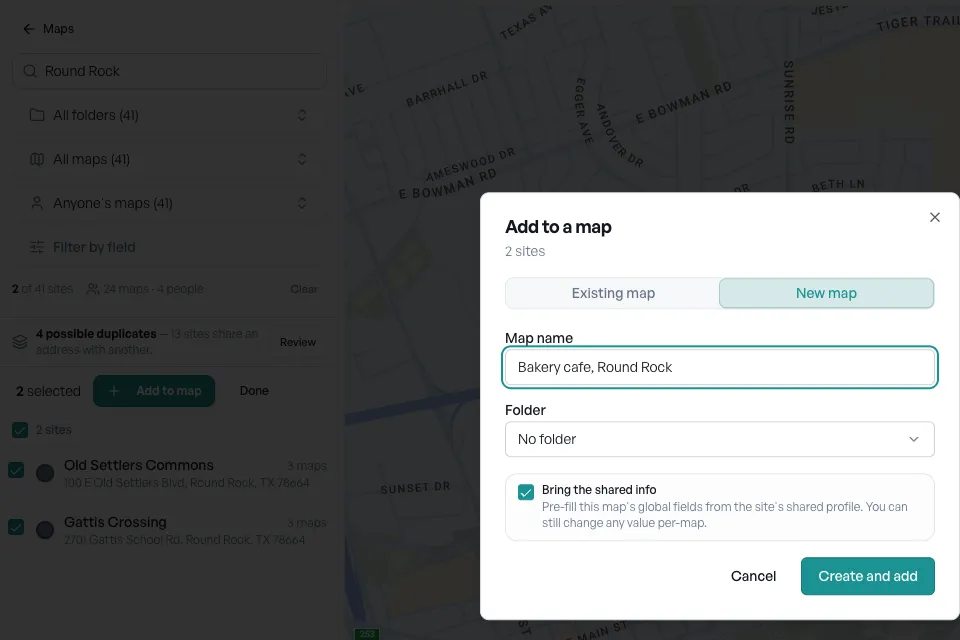Click the search magnifier icon

tap(30, 71)
